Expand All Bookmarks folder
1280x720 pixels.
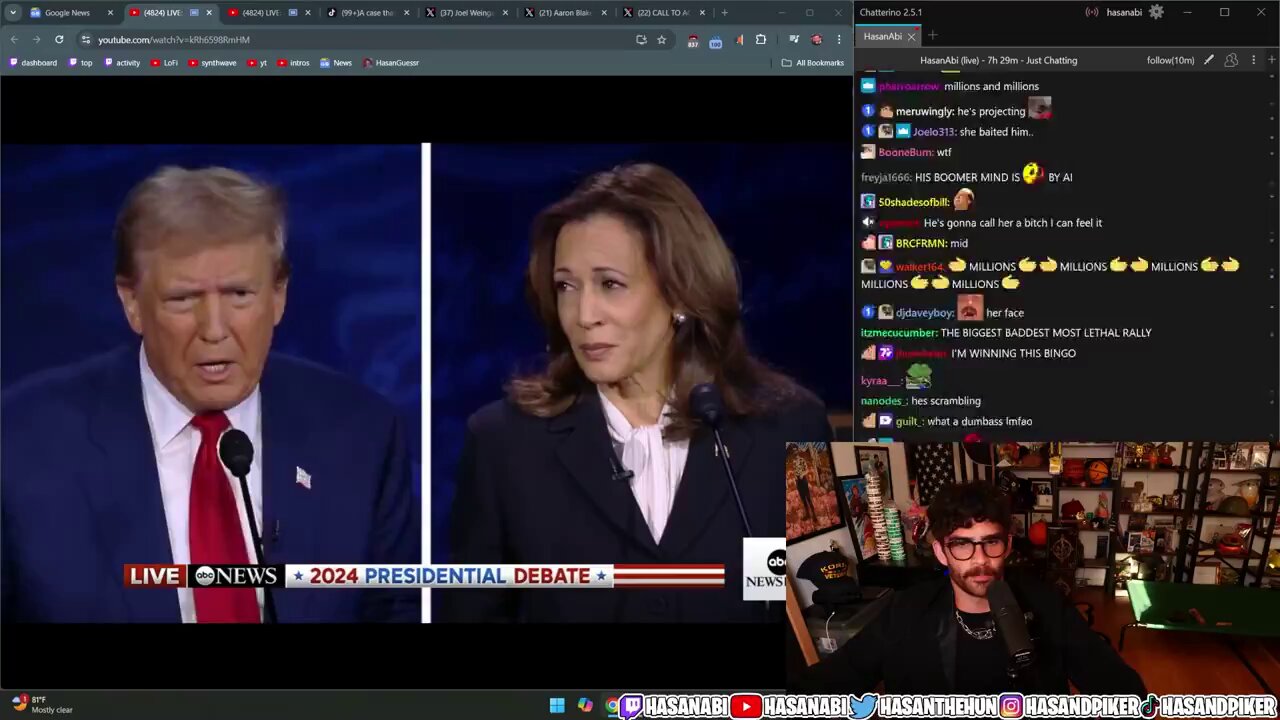click(813, 62)
